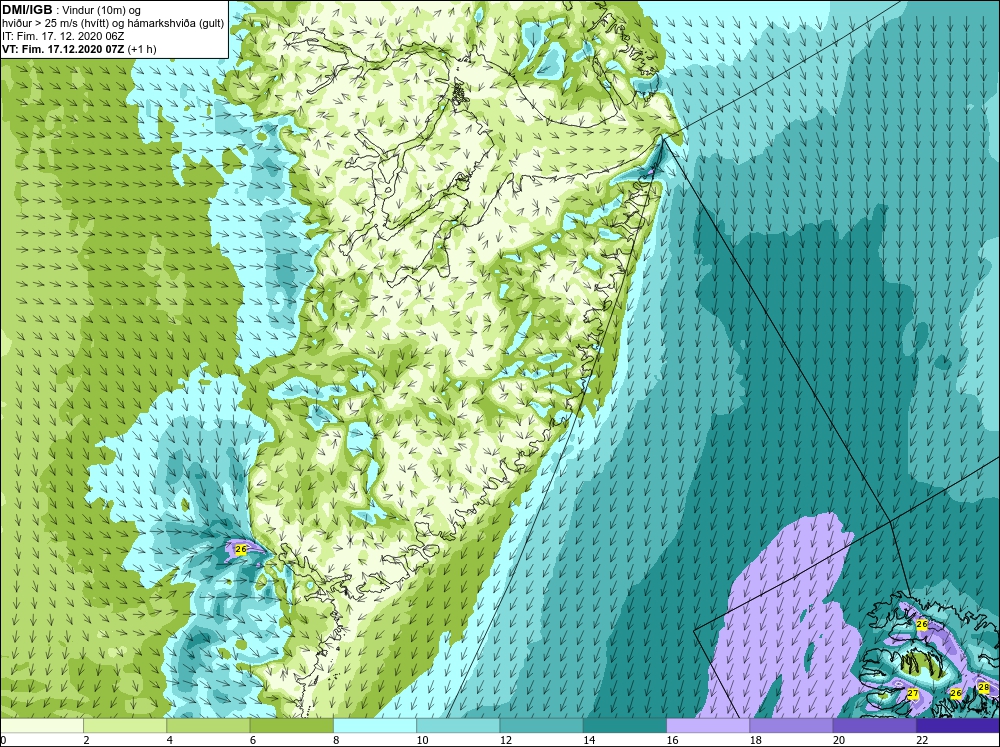Click the legend scale label "4"

[170, 740]
